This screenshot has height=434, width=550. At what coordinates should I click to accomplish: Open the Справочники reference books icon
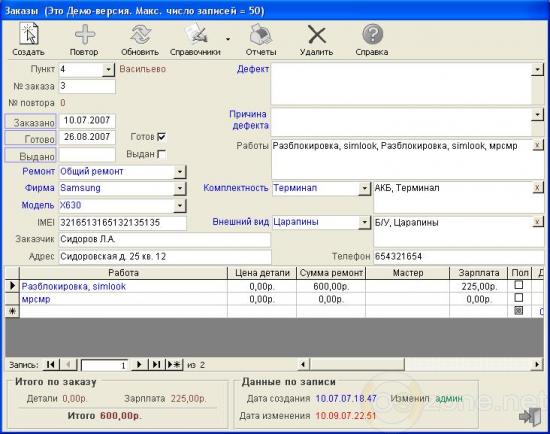click(x=196, y=34)
